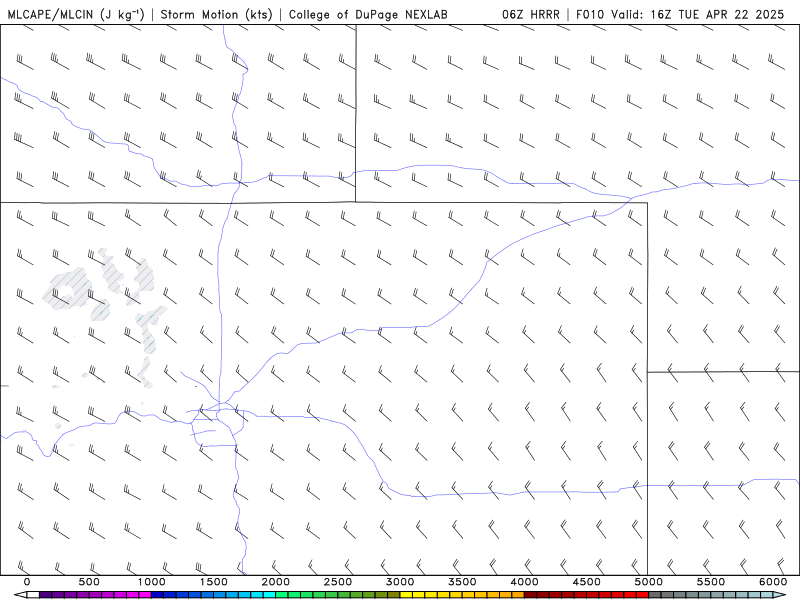The width and height of the screenshot is (800, 600).
Task: Click the 3500 label on the color scale
Action: 462,582
